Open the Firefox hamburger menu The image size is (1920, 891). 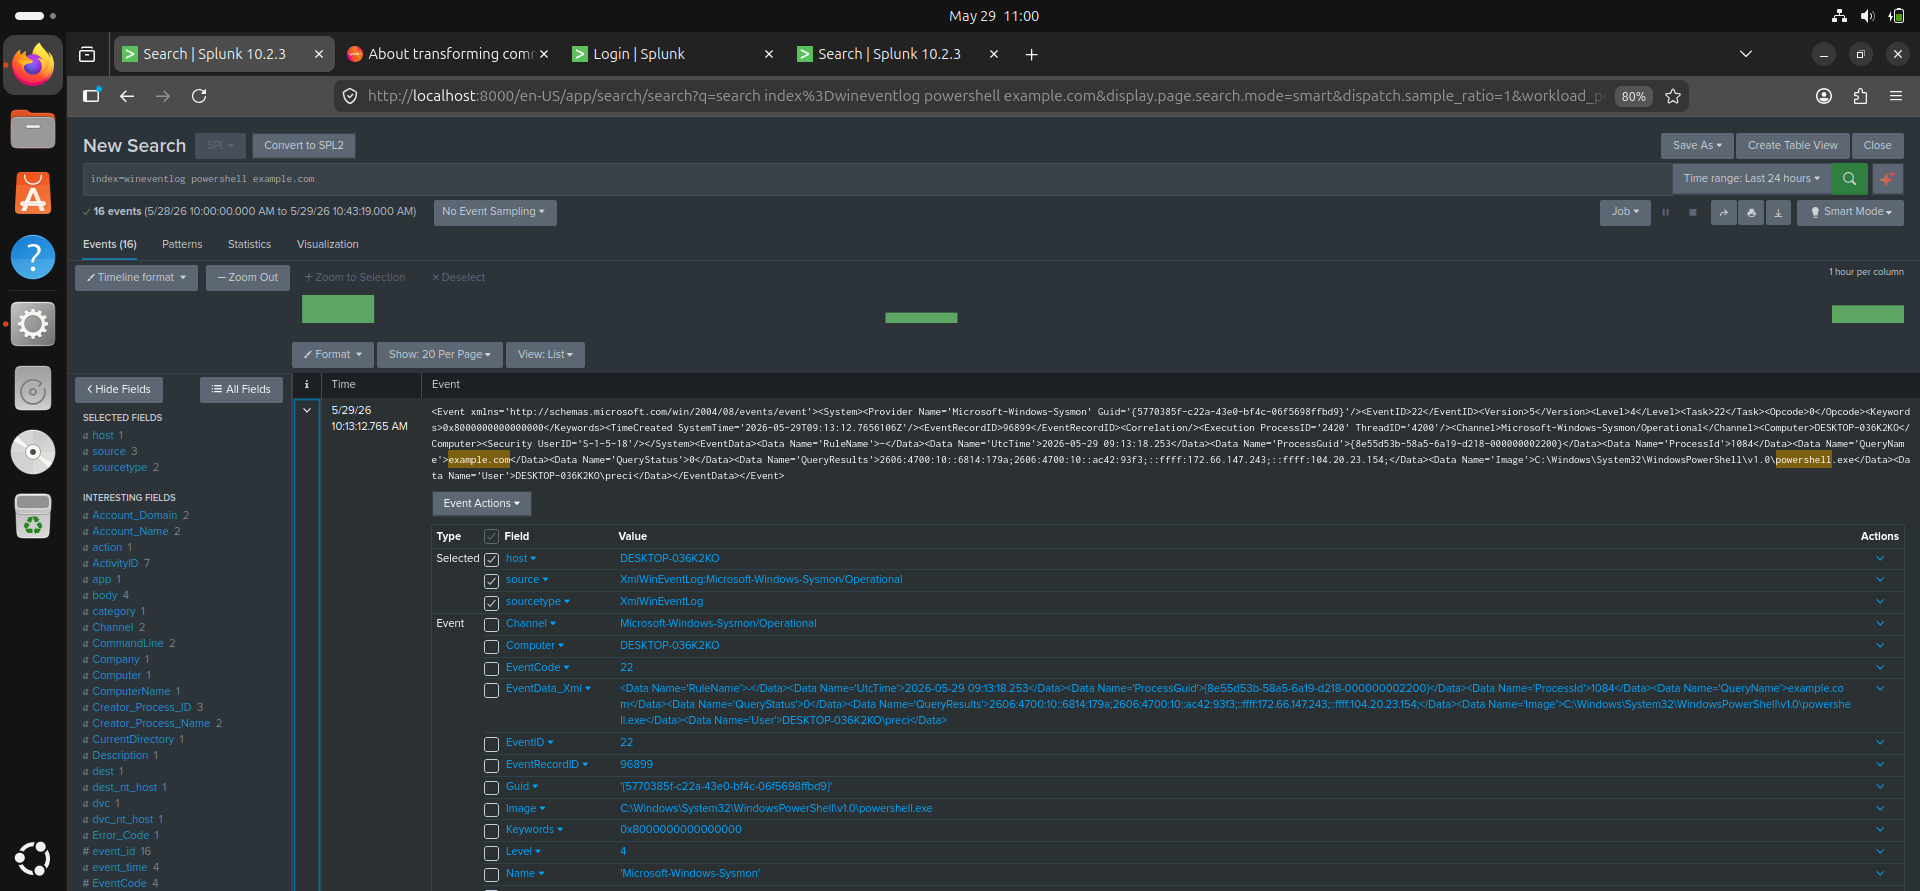tap(1896, 96)
